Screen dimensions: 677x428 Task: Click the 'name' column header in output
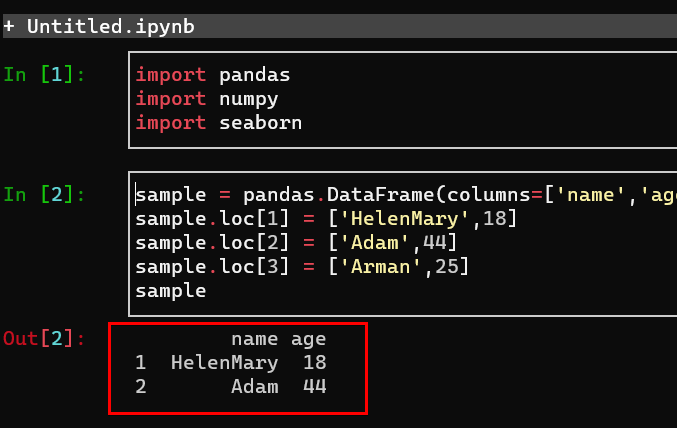[255, 339]
